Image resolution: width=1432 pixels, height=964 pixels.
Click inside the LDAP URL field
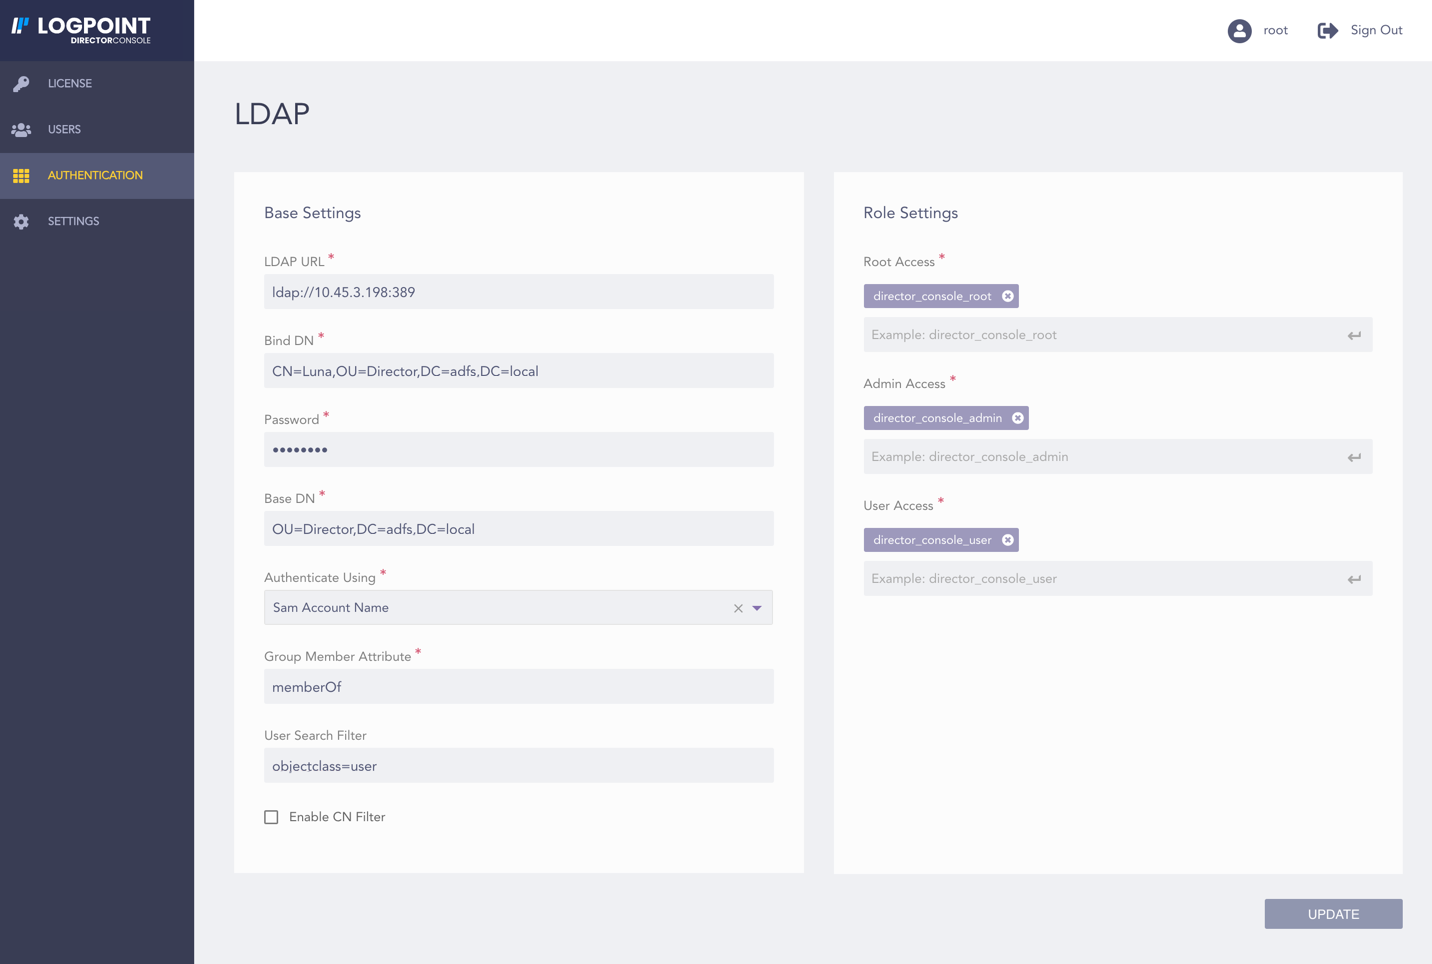[518, 291]
